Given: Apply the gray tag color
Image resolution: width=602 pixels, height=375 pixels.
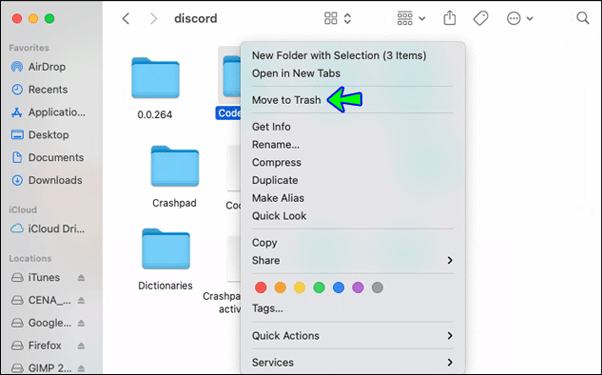Looking at the screenshot, I should [x=377, y=287].
